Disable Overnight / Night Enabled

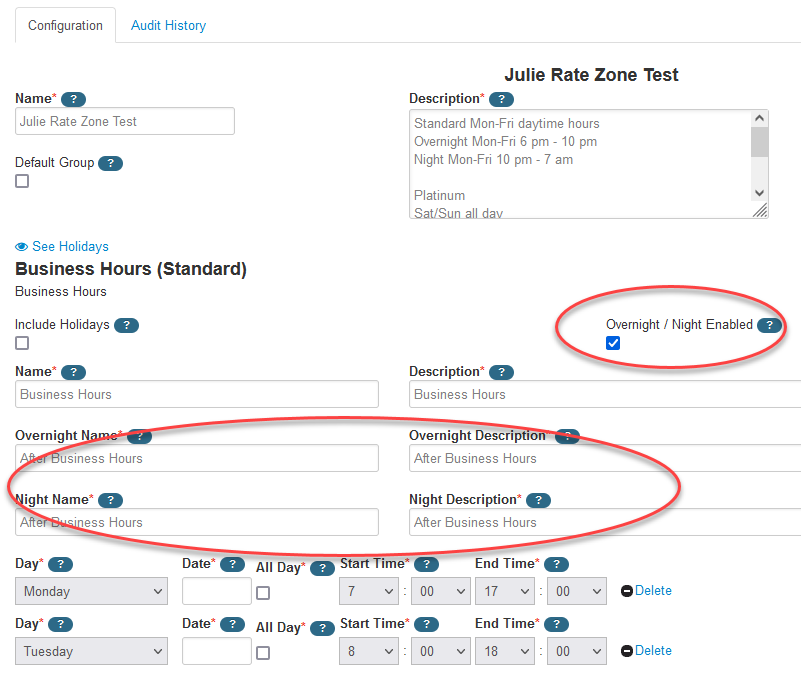pos(613,343)
